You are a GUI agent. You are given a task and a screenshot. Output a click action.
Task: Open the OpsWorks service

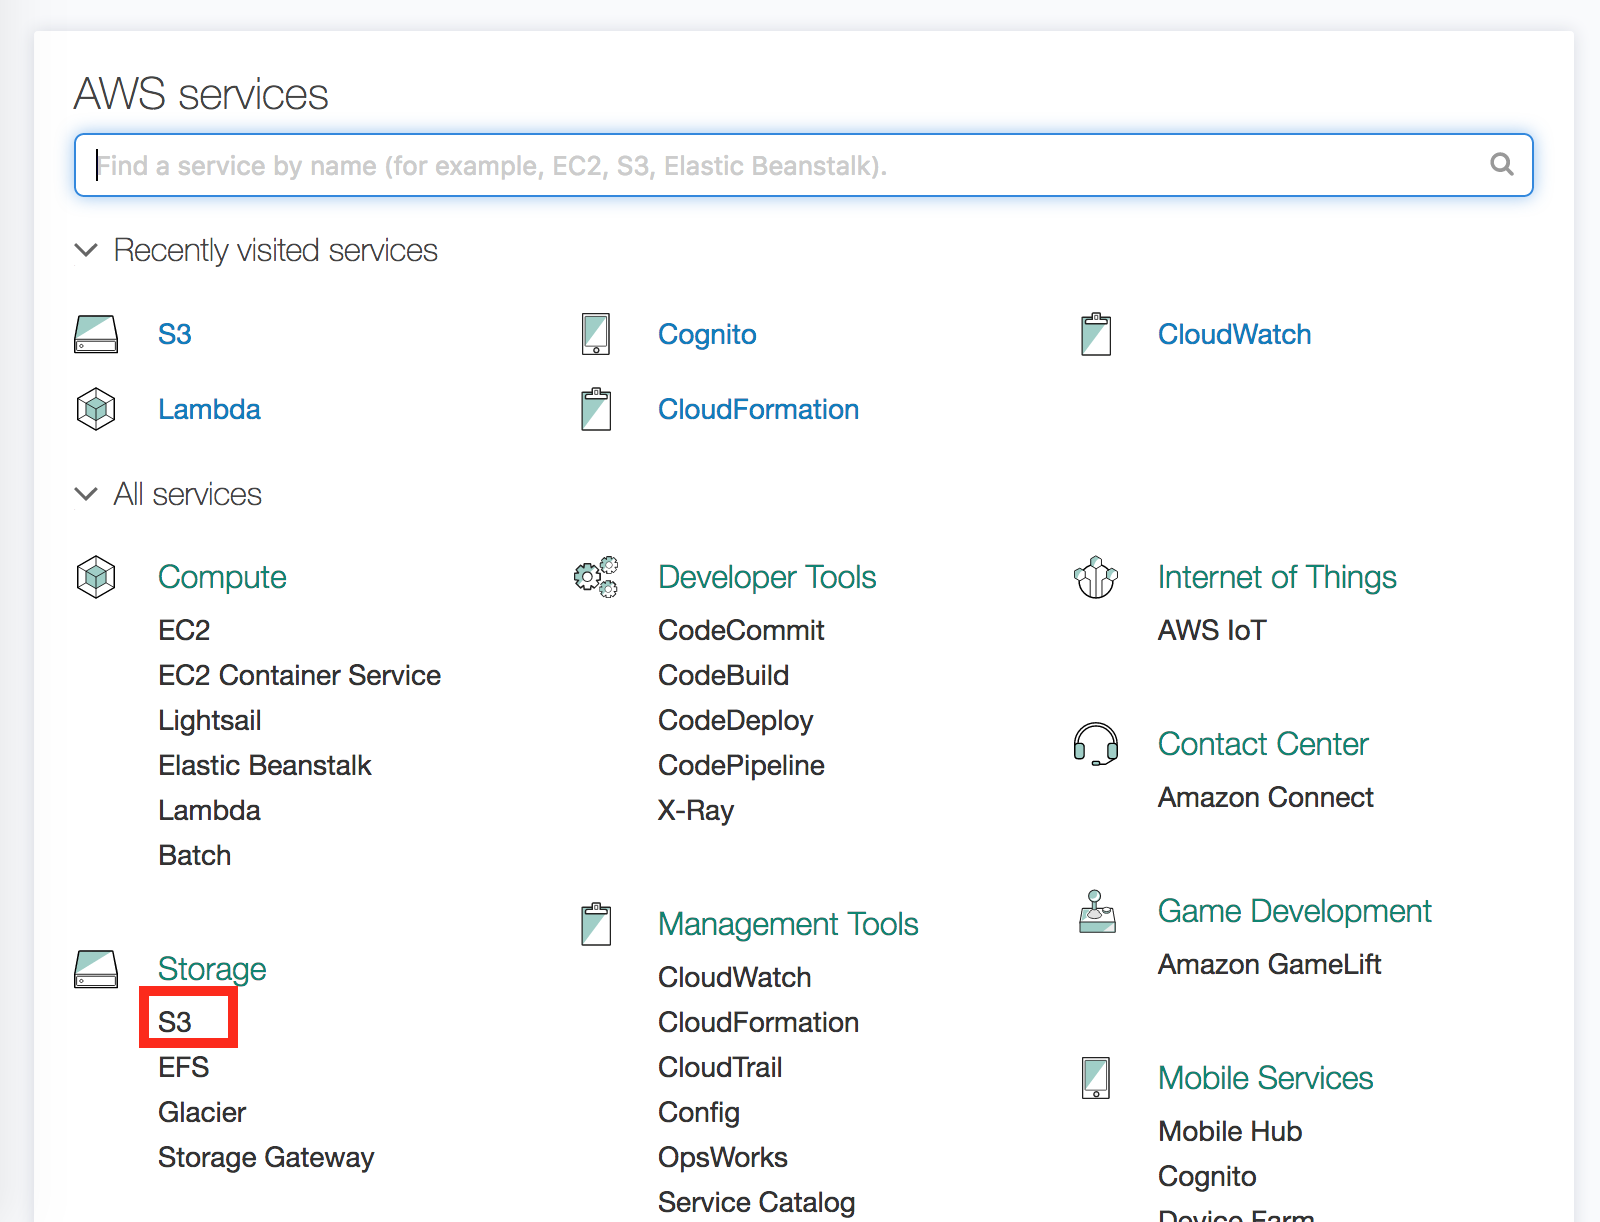723,1157
